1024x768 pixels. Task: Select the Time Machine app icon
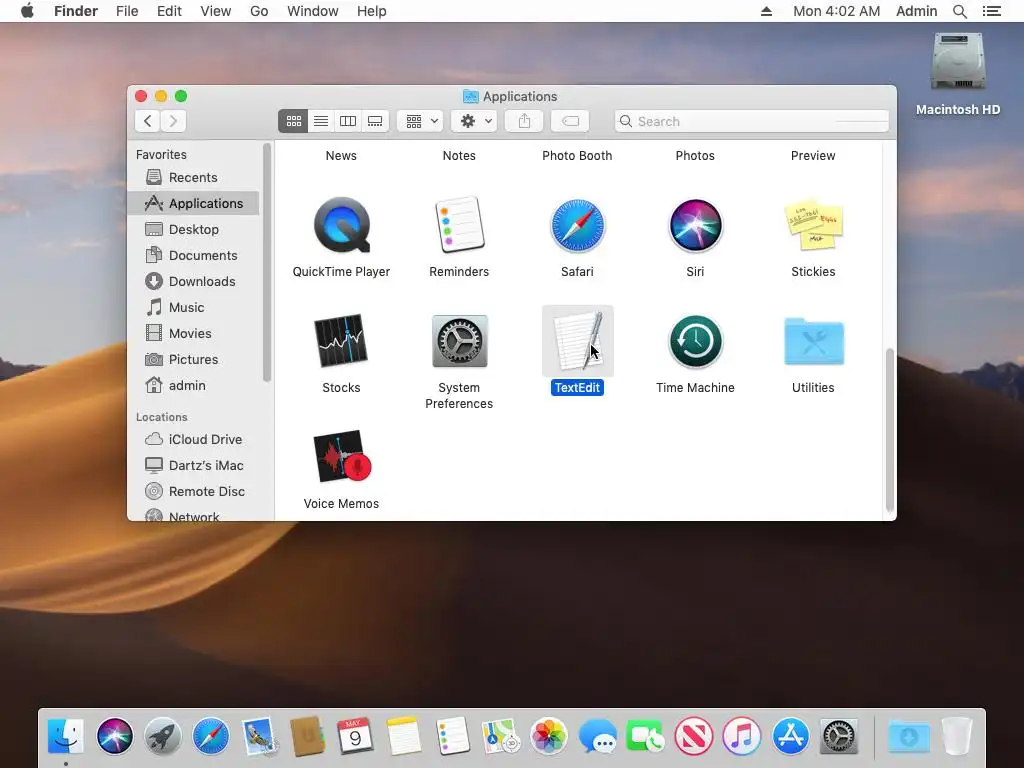(x=695, y=341)
